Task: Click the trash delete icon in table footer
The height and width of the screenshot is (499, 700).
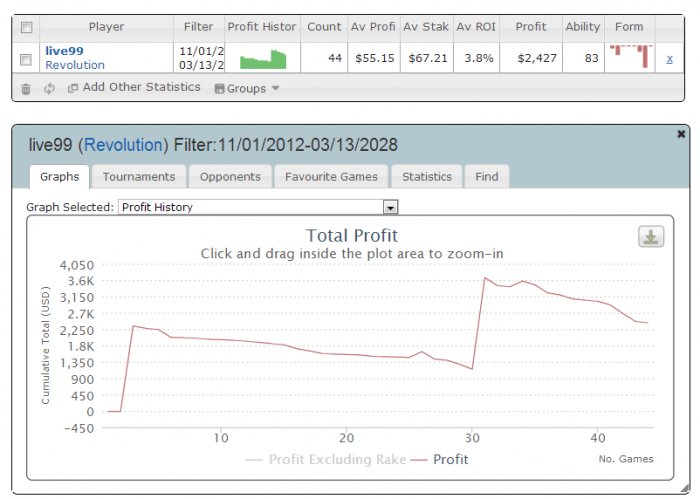Action: pyautogui.click(x=26, y=89)
